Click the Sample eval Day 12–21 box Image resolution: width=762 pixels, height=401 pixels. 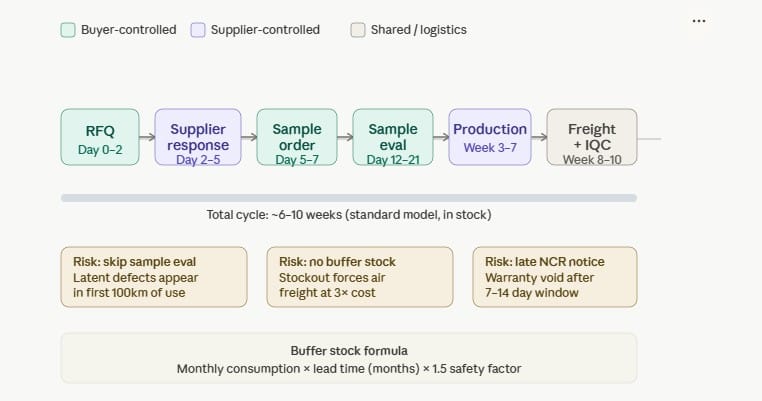click(x=393, y=137)
